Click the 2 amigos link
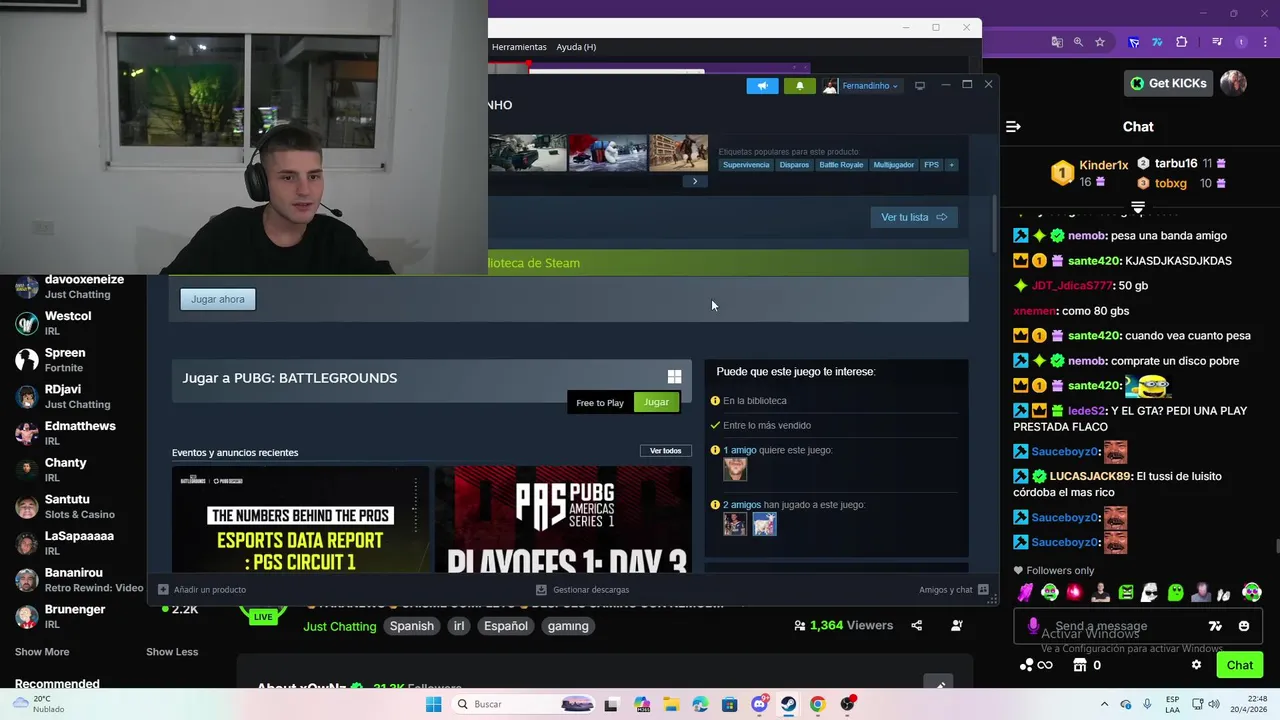This screenshot has height=720, width=1280. click(742, 505)
